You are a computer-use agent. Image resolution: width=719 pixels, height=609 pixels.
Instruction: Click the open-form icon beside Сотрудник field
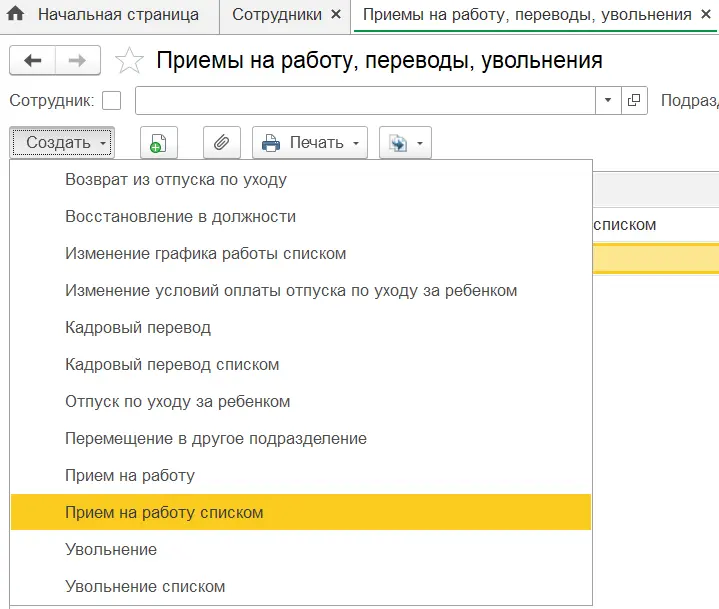click(x=635, y=101)
